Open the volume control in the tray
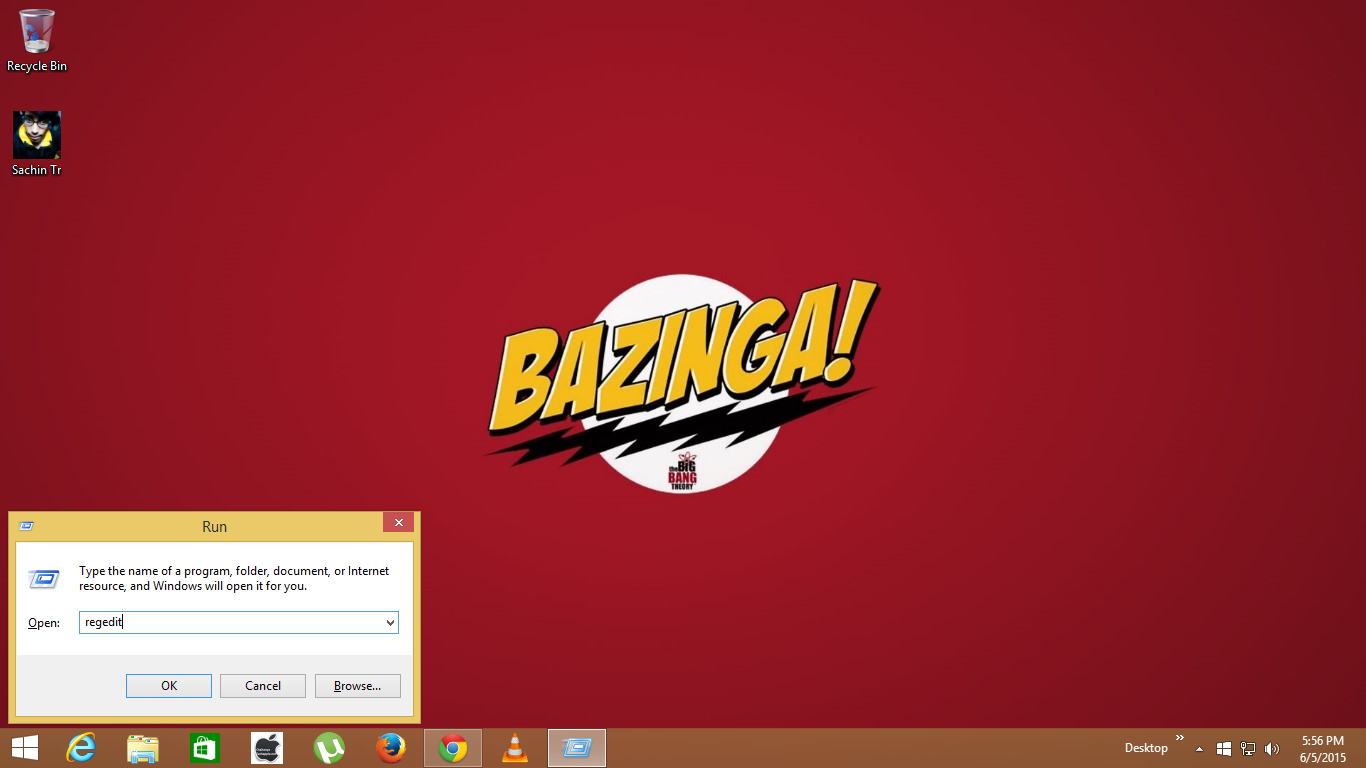This screenshot has height=768, width=1366. [x=1271, y=748]
